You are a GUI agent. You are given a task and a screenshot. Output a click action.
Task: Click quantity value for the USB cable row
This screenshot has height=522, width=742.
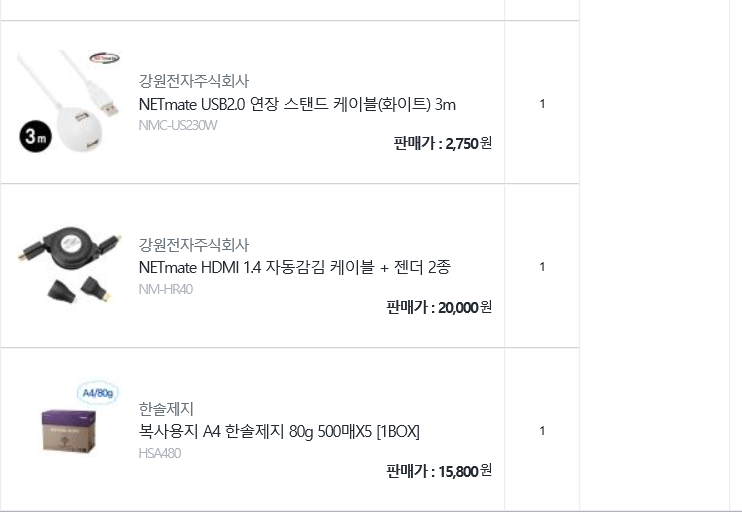coord(542,103)
